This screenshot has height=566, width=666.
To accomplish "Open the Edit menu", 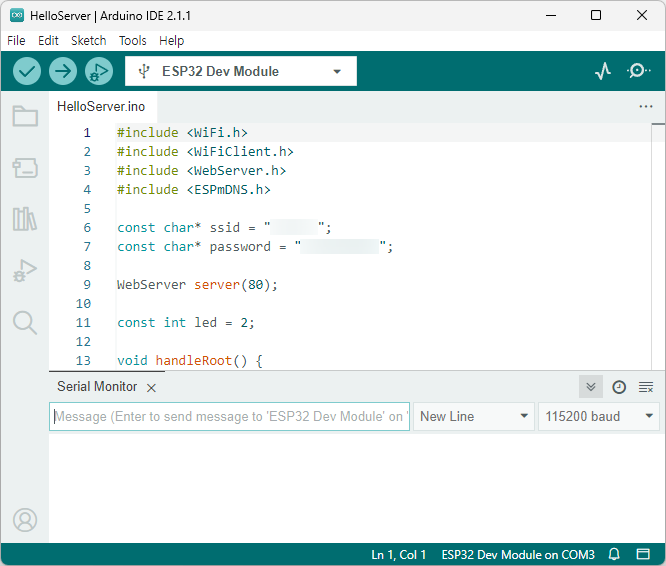I will pyautogui.click(x=48, y=41).
